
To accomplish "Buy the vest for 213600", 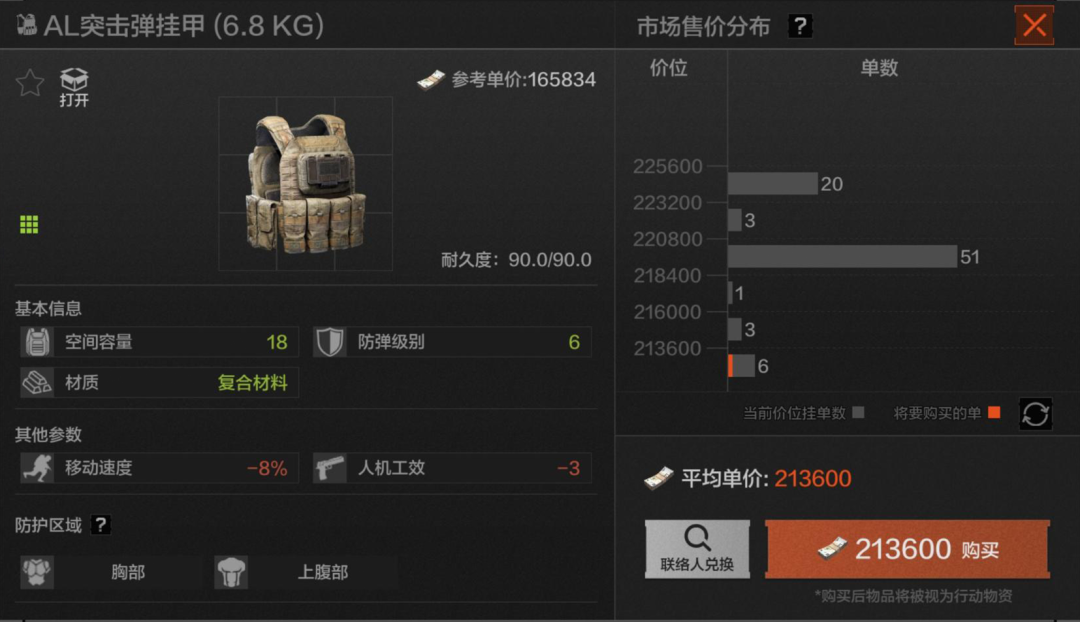I will click(x=907, y=549).
